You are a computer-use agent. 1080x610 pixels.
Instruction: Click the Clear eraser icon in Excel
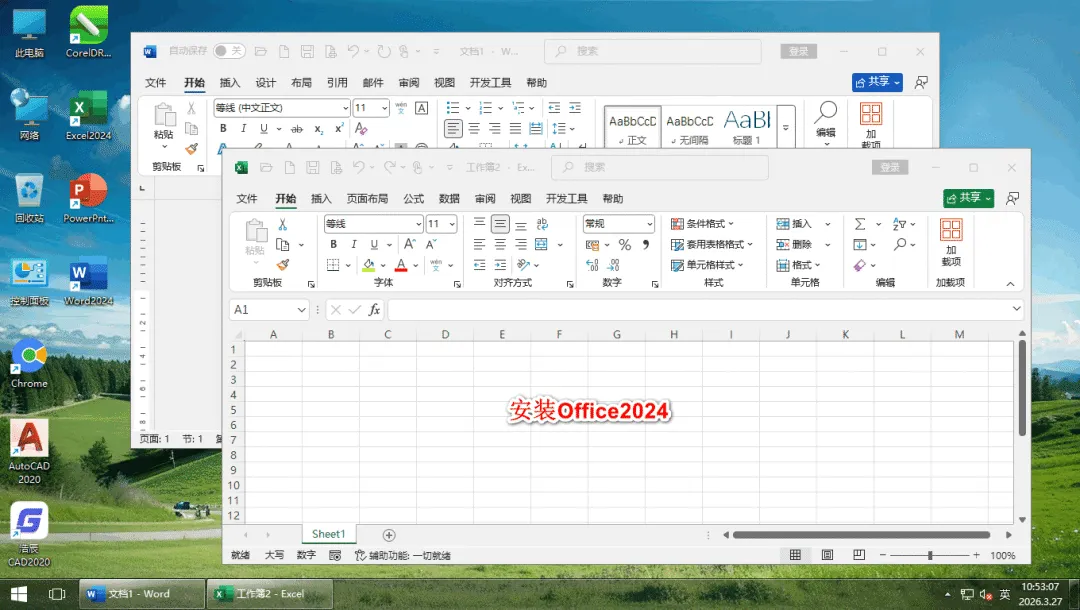(860, 265)
